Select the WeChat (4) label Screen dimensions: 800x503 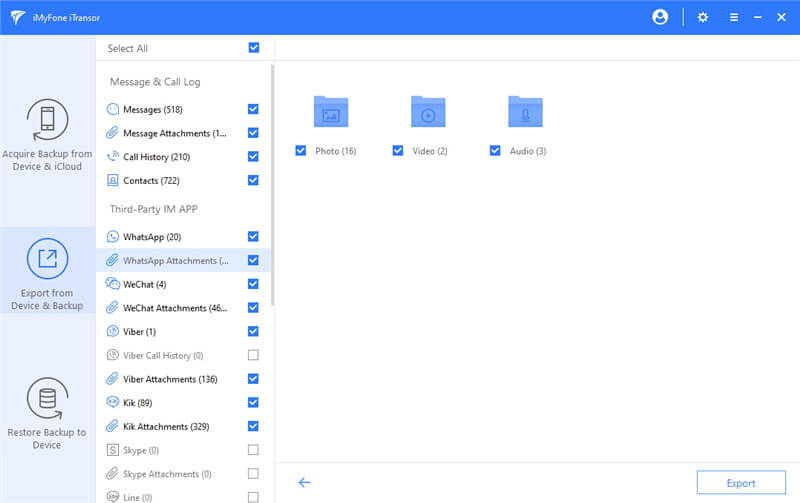(144, 285)
